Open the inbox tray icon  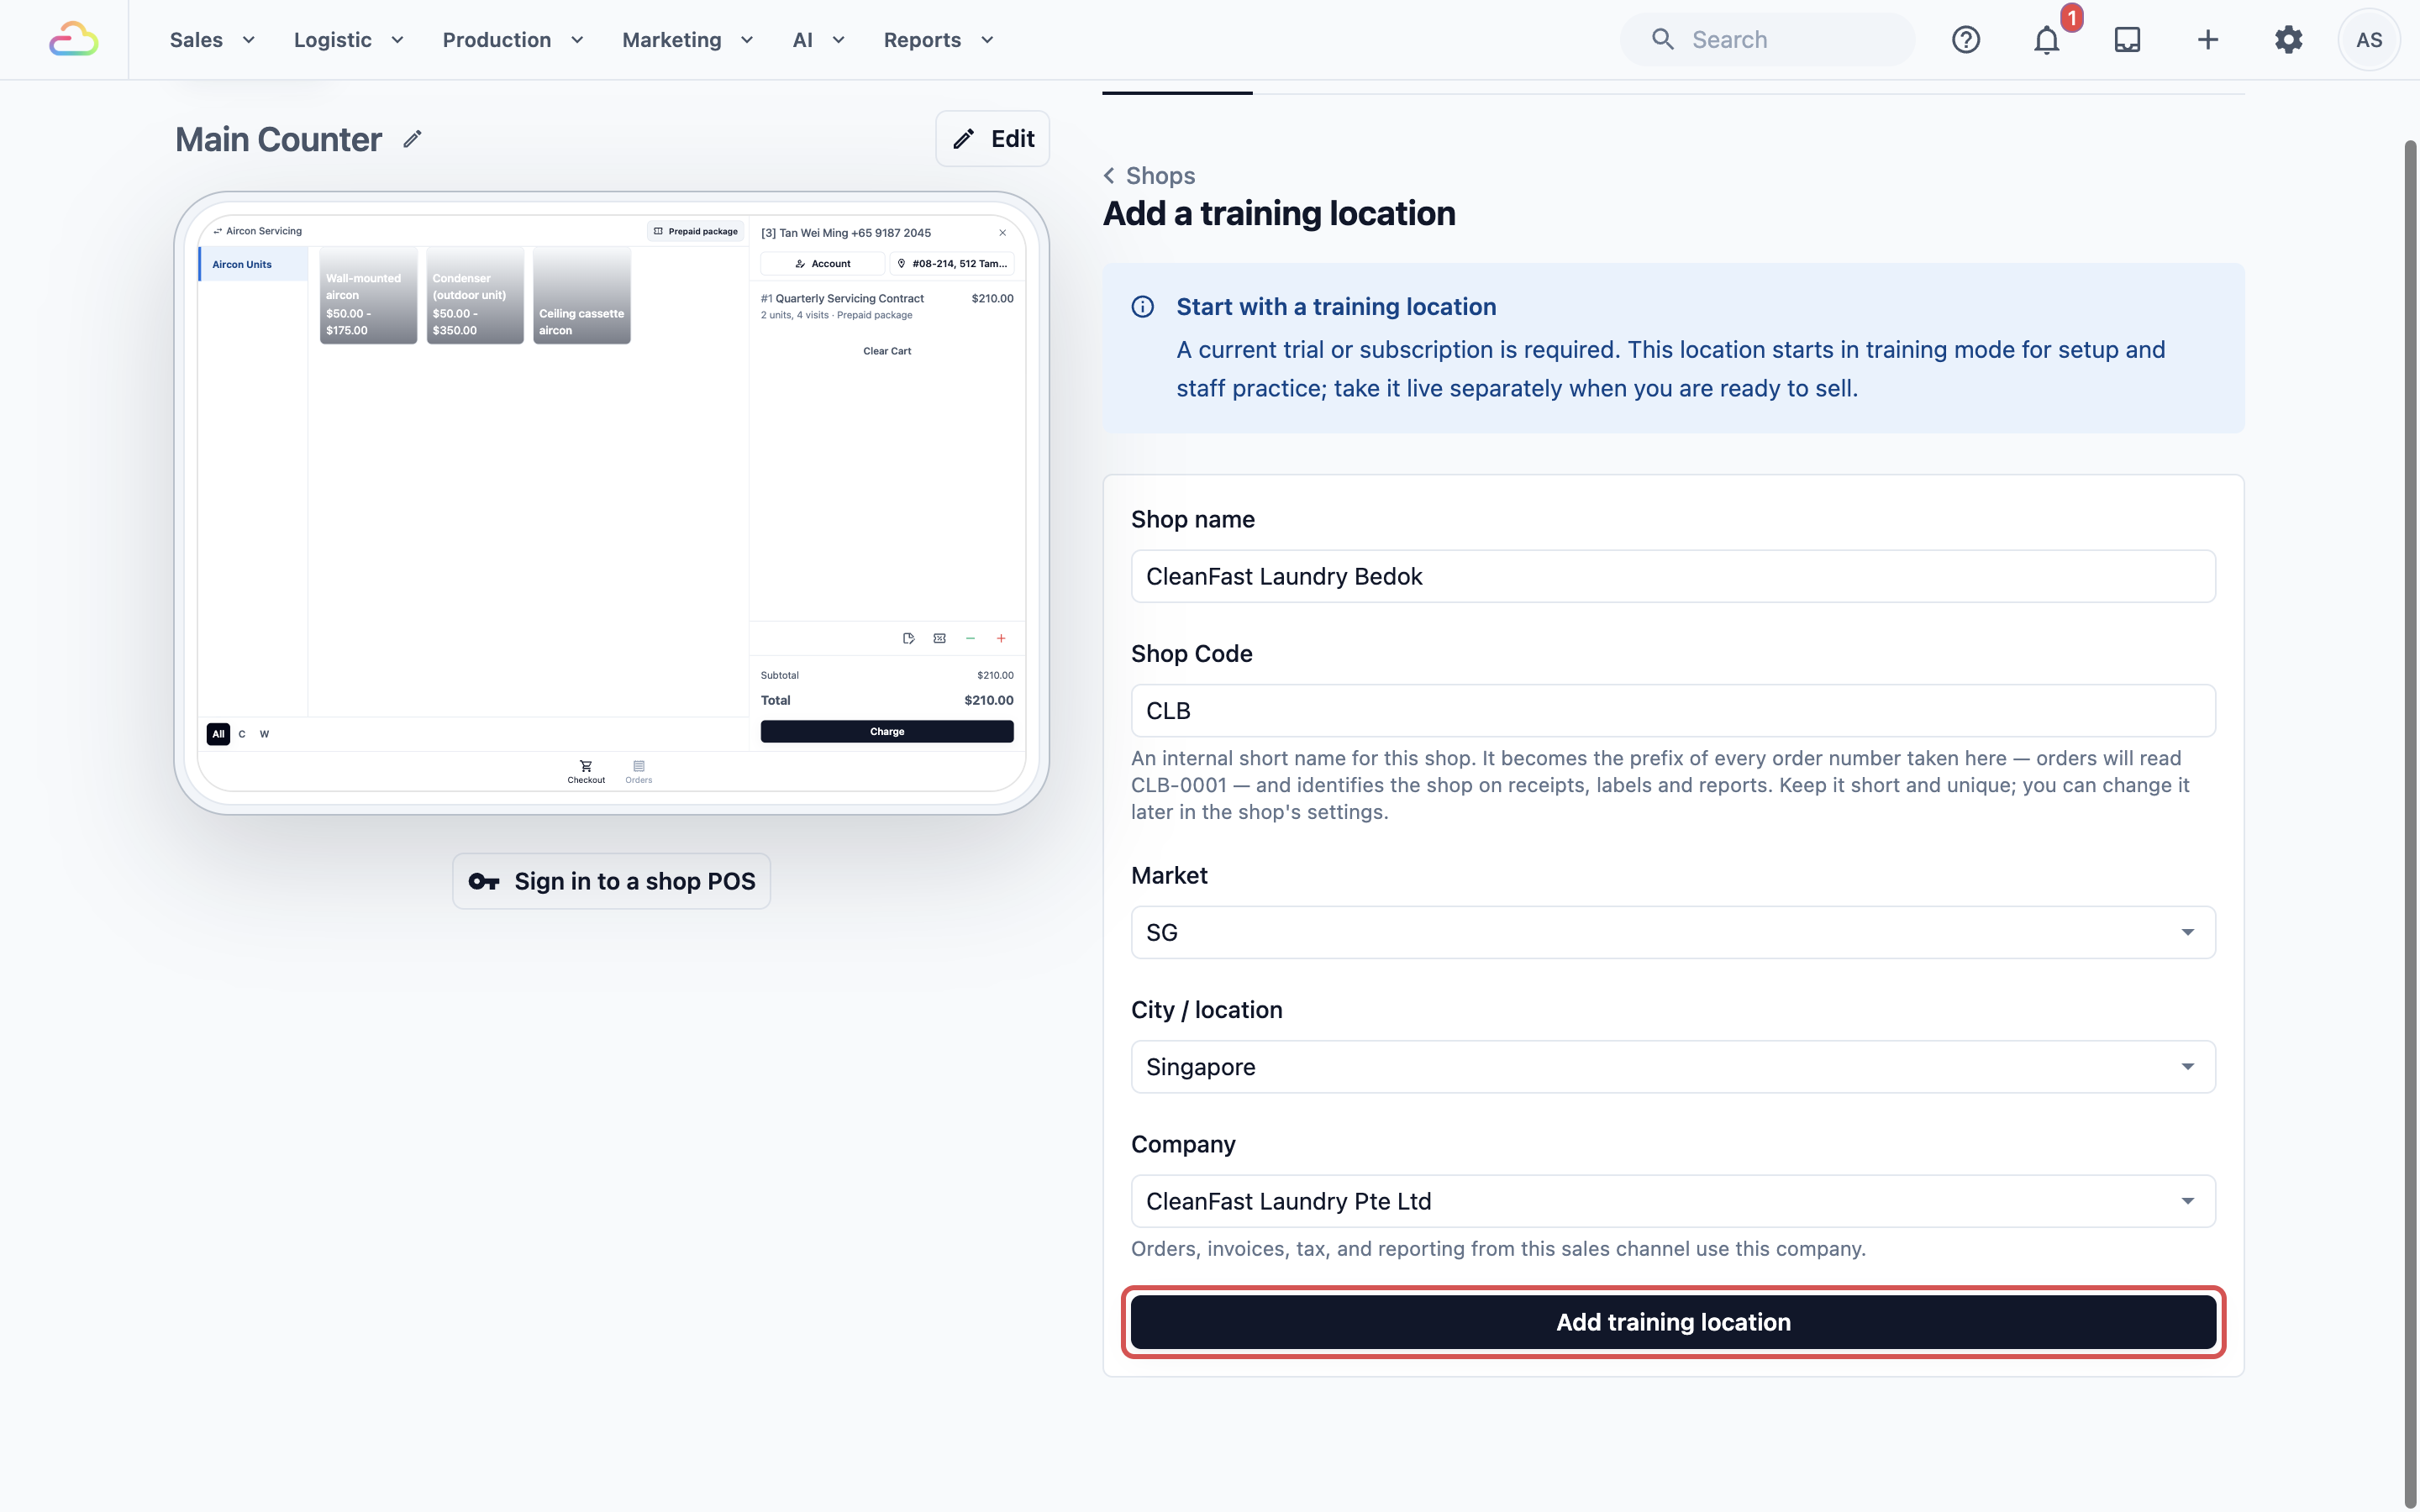pos(2127,40)
